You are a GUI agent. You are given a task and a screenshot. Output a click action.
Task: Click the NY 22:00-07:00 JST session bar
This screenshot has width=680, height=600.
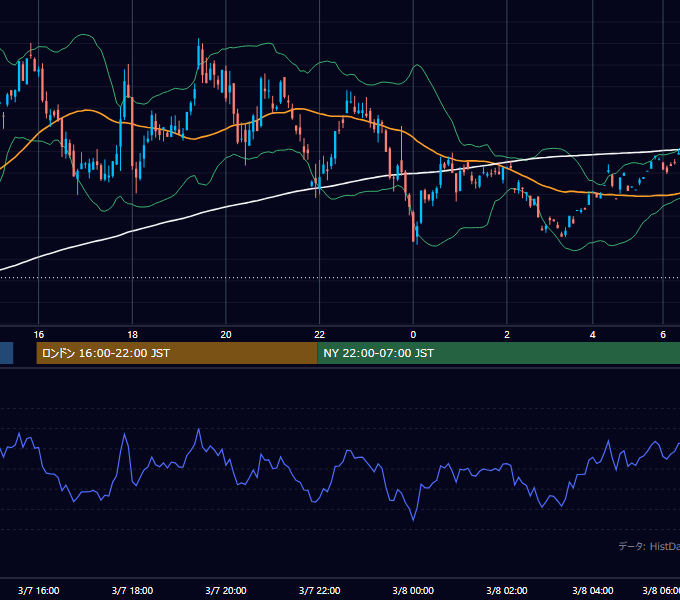click(499, 353)
